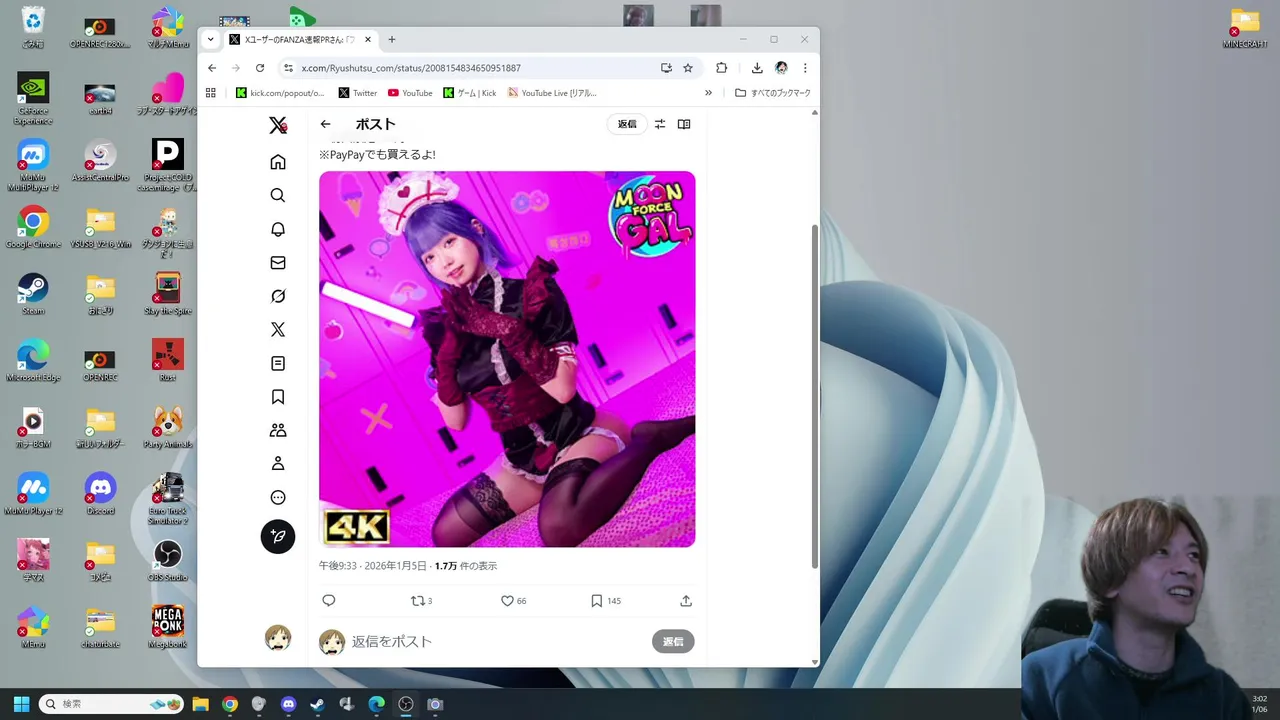Close the X FANZA速報PR tab

coord(368,40)
